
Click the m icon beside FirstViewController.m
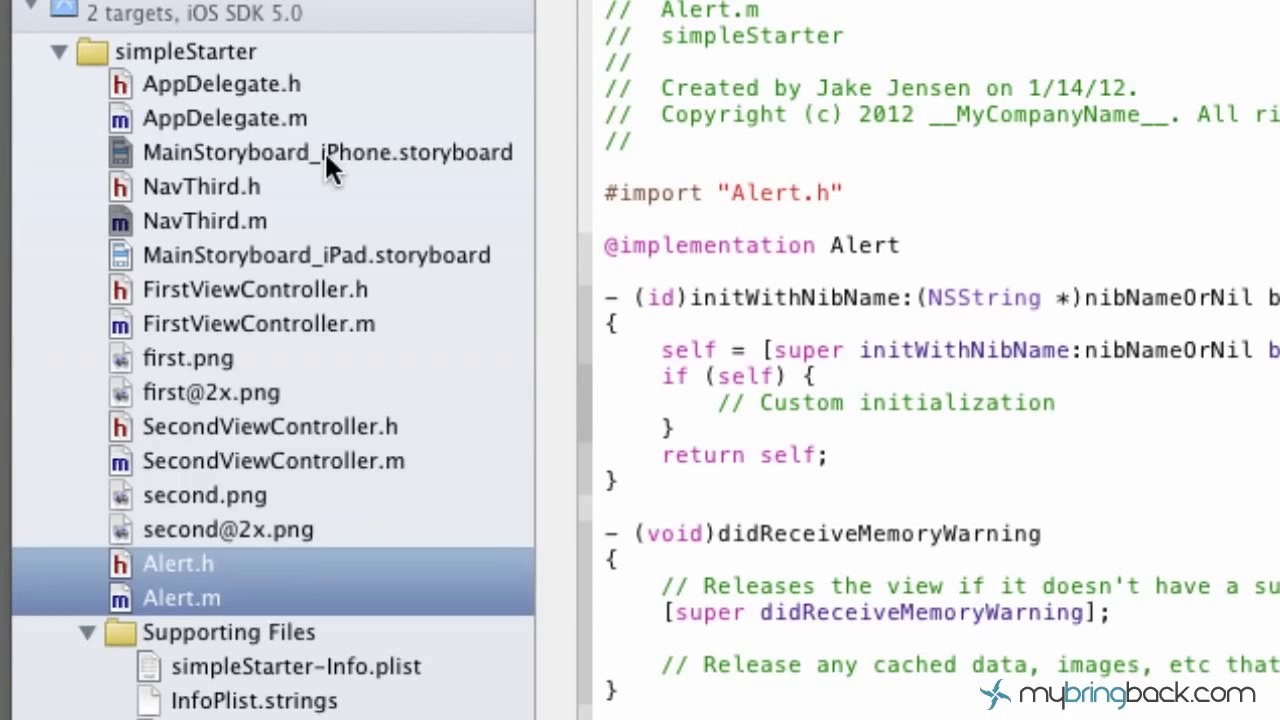(120, 325)
